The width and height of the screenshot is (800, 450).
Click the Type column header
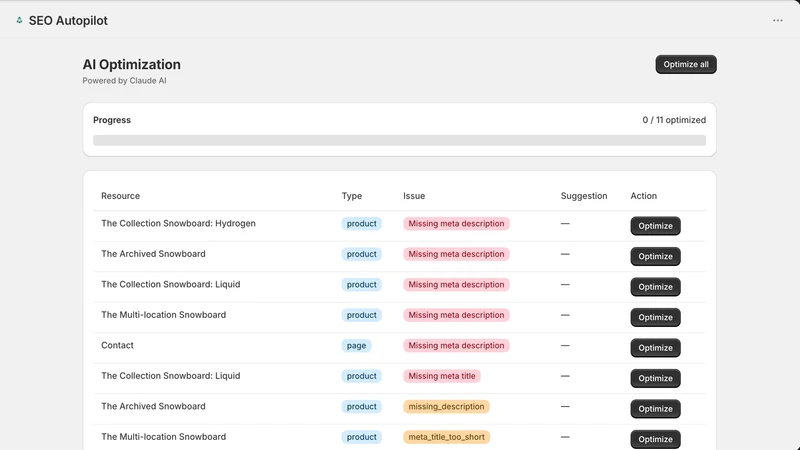[x=352, y=196]
